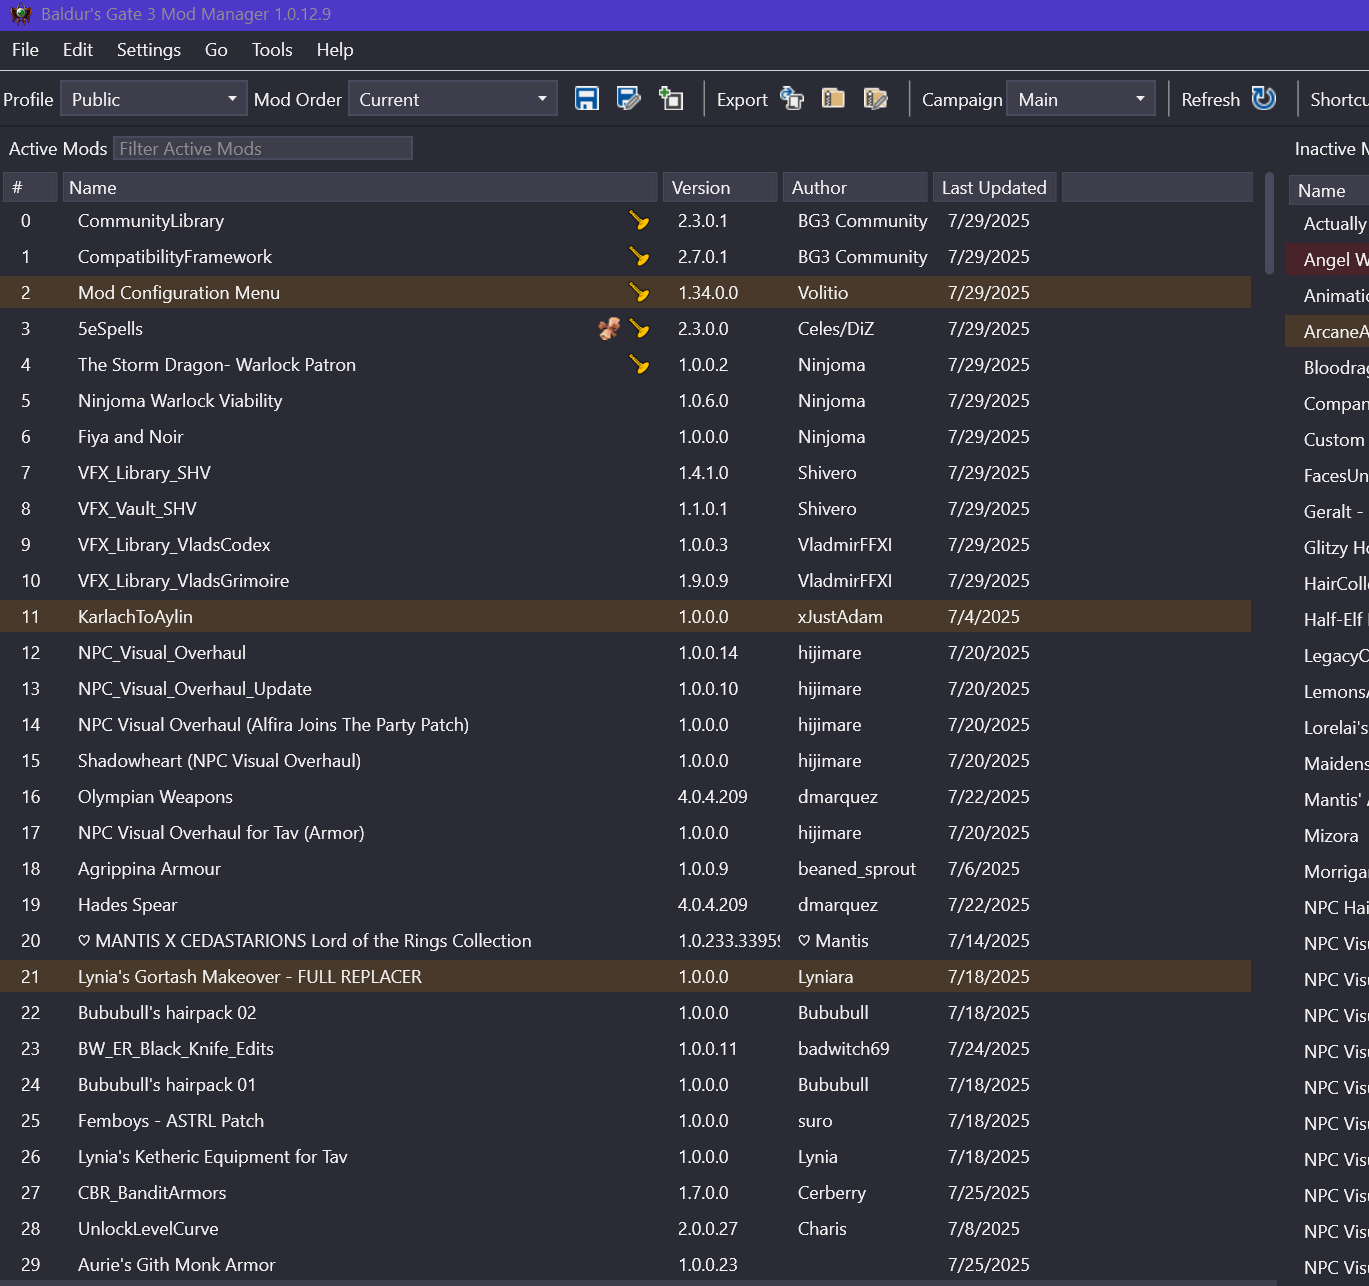Select the CommunityLibrary mod row
The height and width of the screenshot is (1286, 1369).
pyautogui.click(x=625, y=221)
